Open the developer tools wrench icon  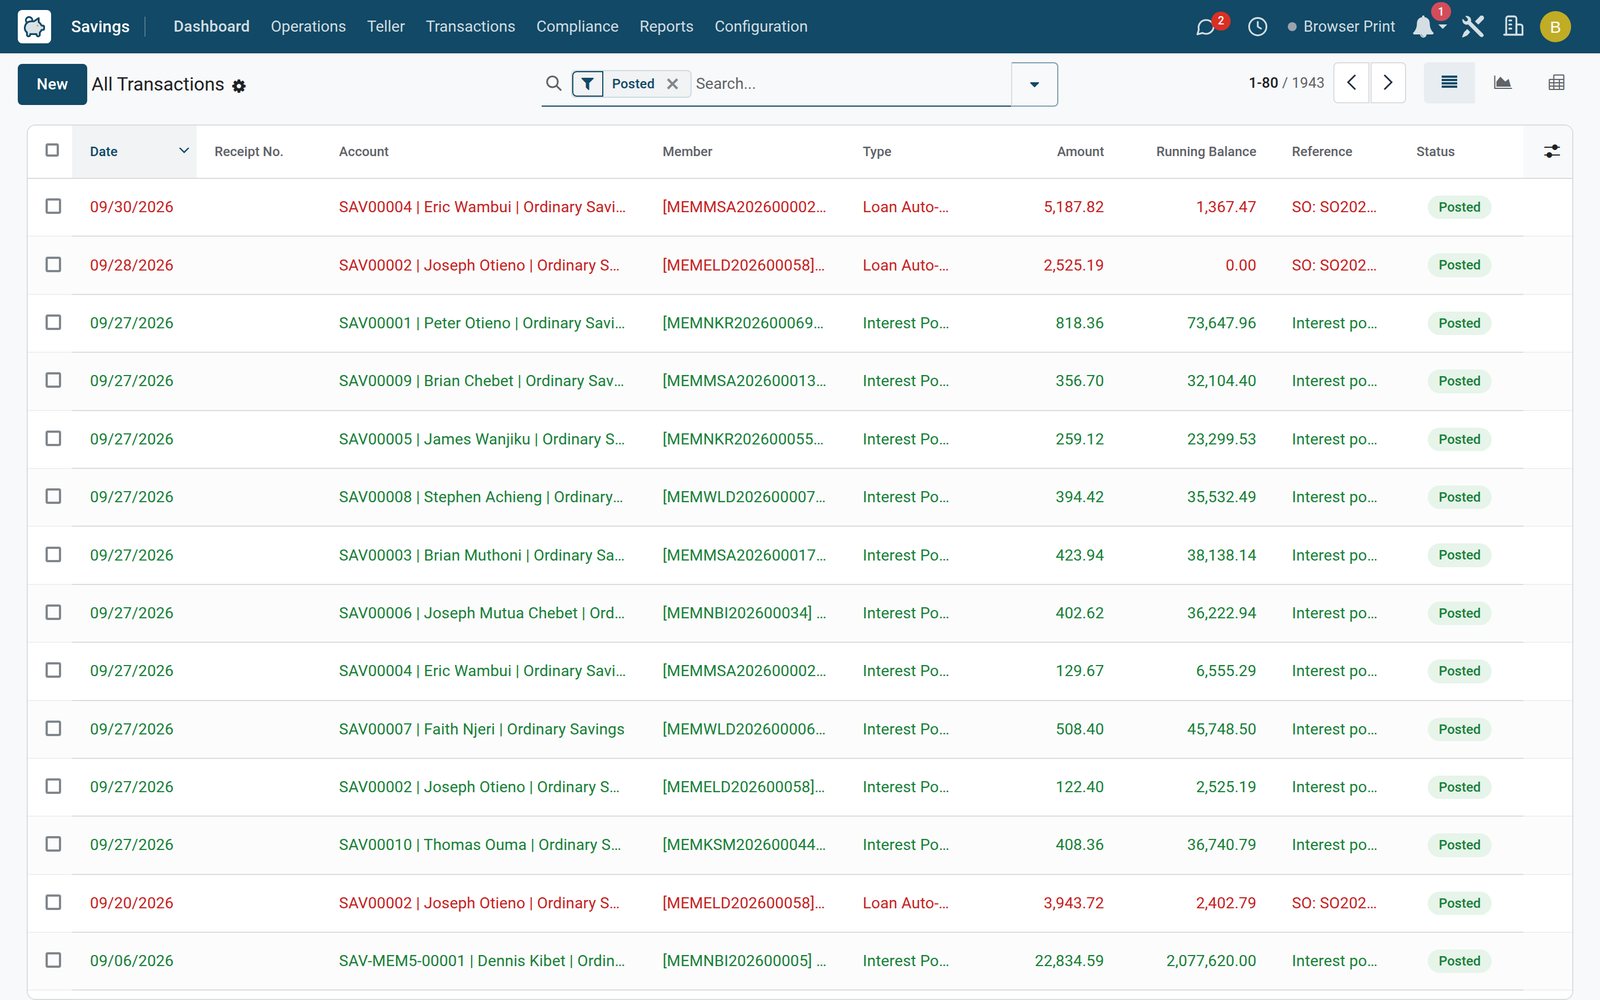[1472, 27]
